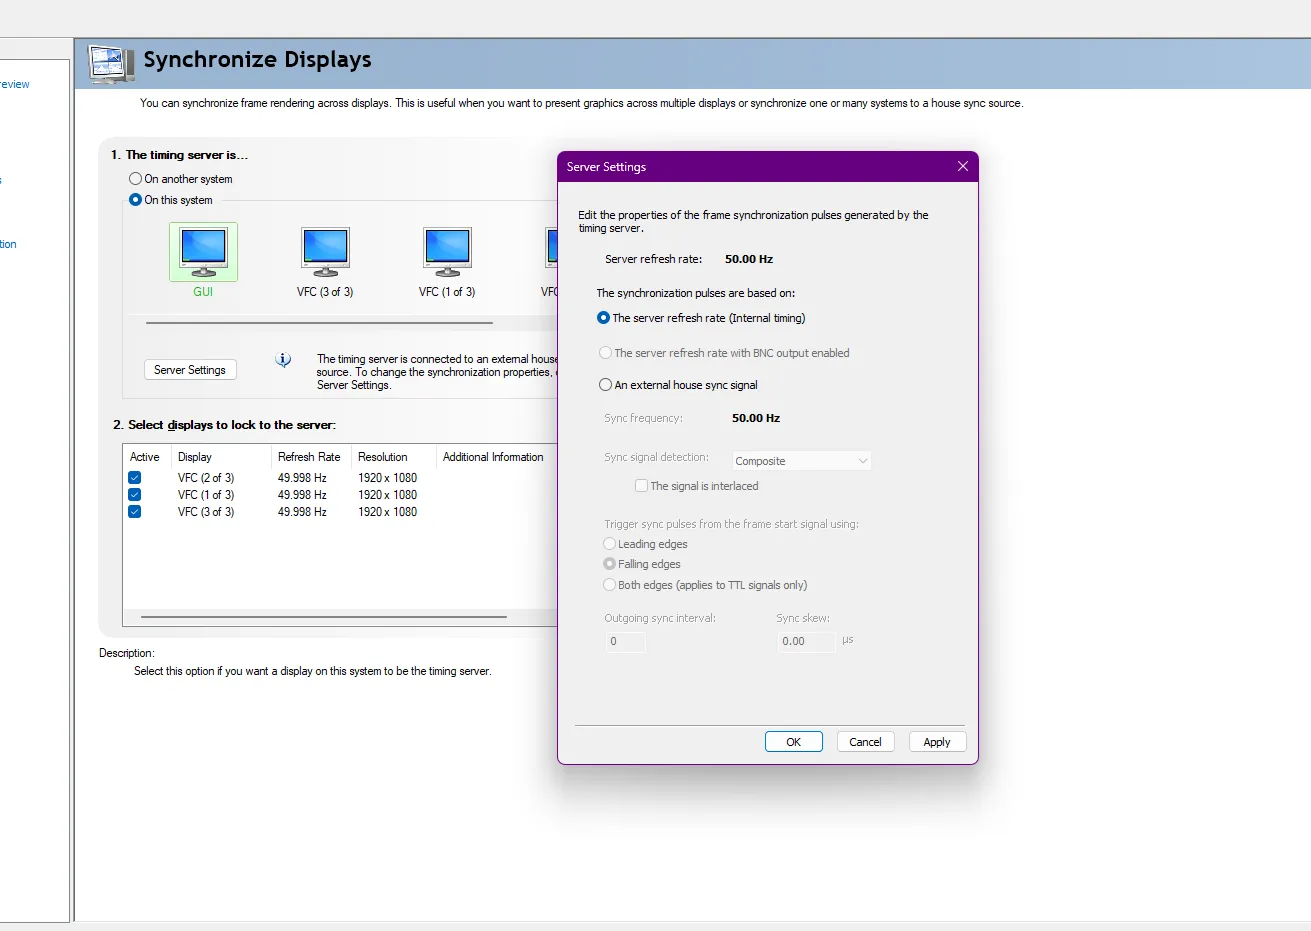Click the Apply button
The image size is (1311, 931).
pos(936,742)
